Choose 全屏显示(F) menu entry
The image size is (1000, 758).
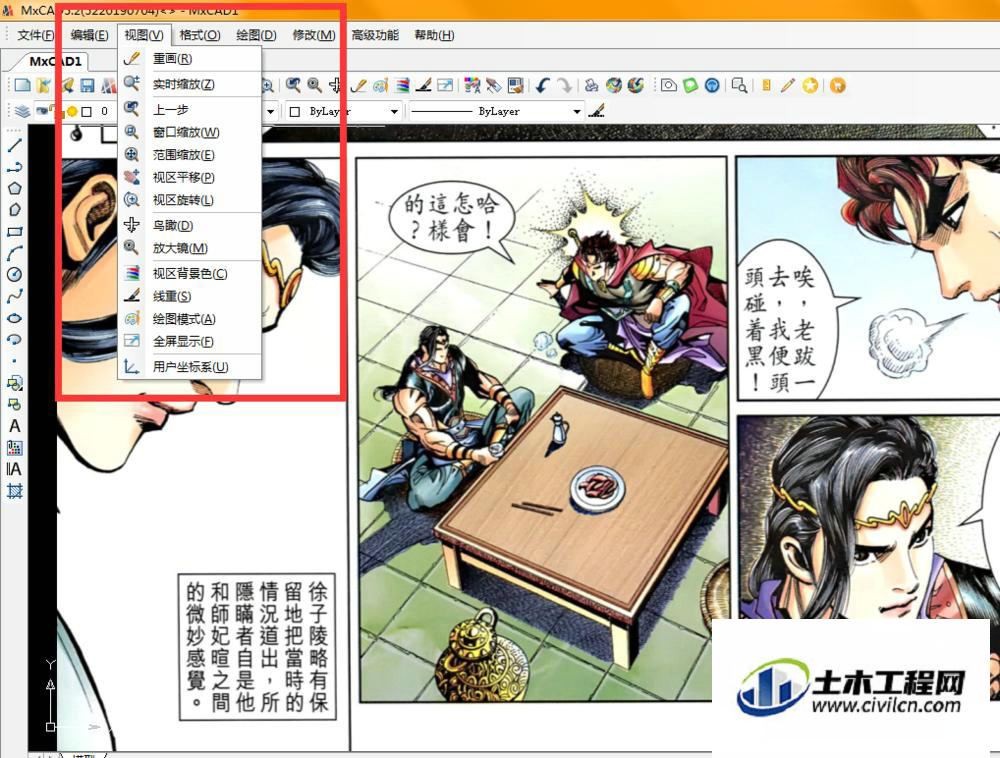[190, 341]
